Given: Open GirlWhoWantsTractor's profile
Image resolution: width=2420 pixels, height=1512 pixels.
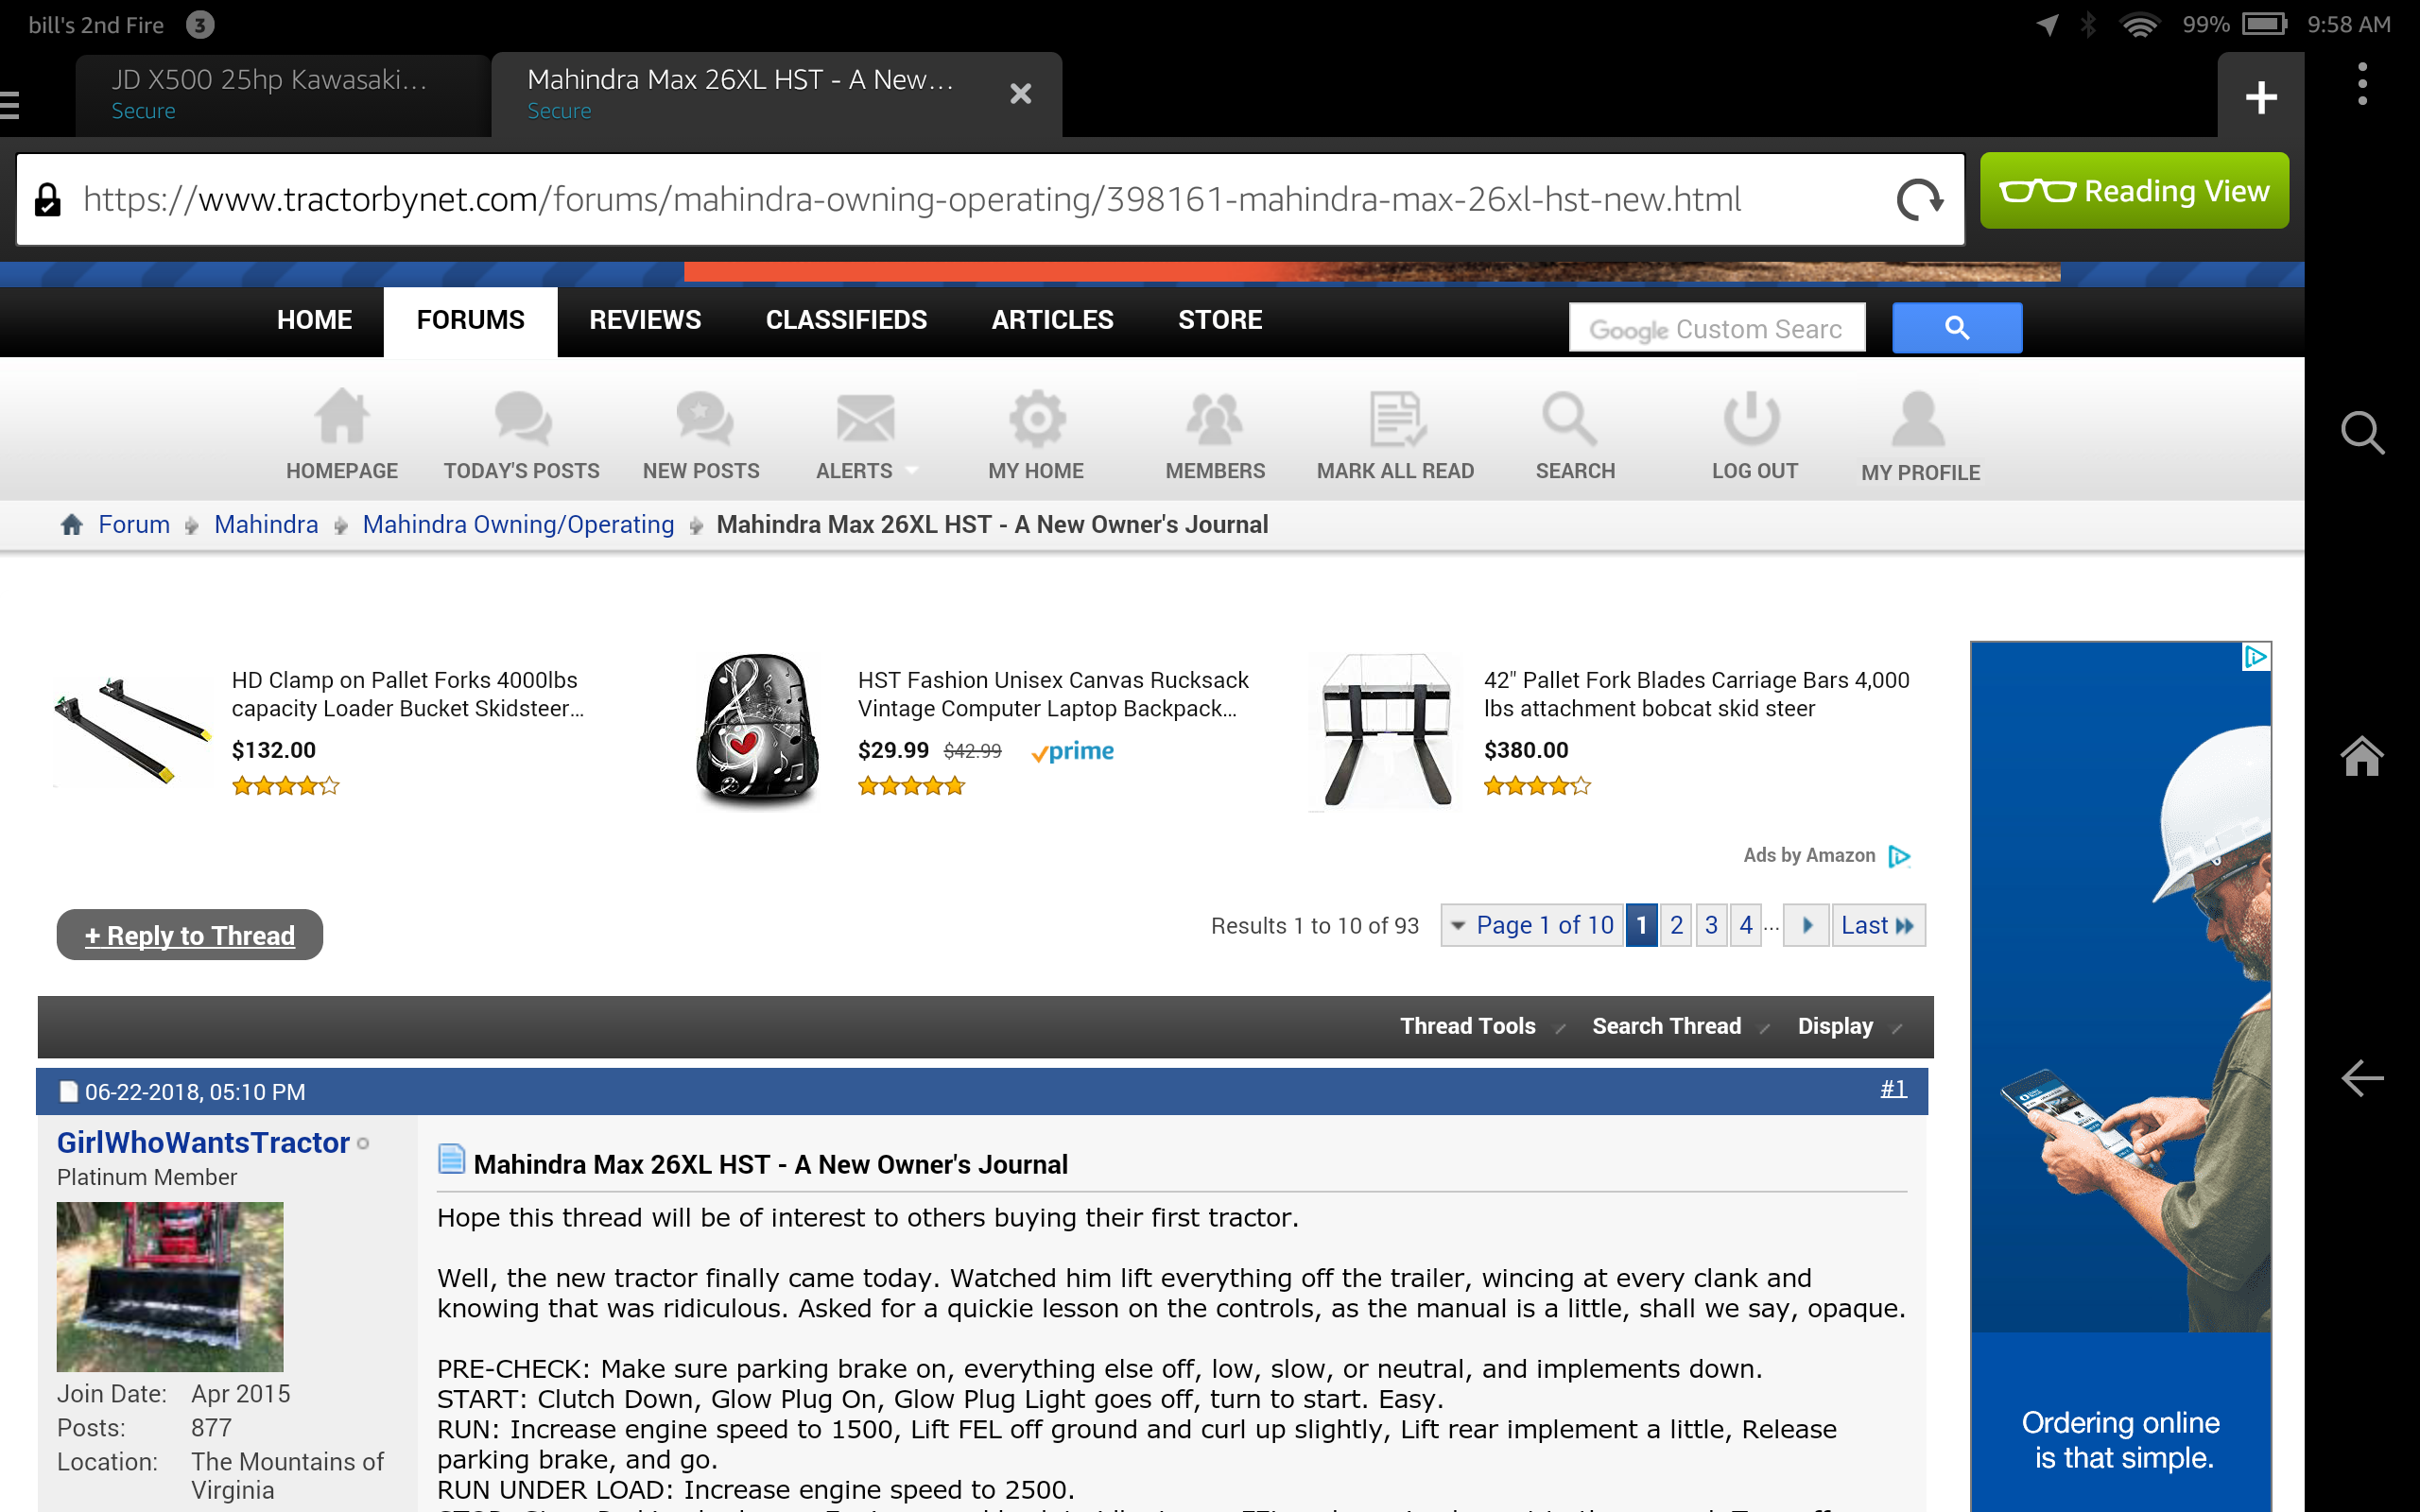Looking at the screenshot, I should [203, 1142].
